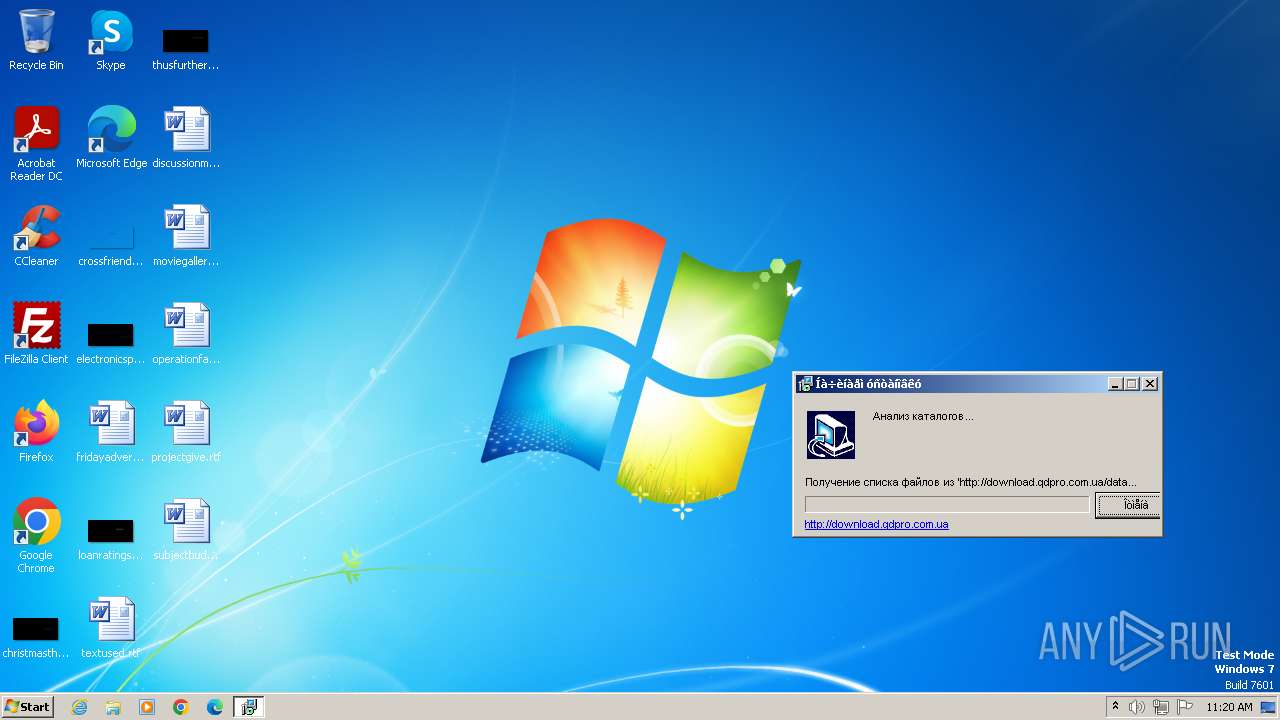Viewport: 1280px width, 720px height.
Task: Click the Show Desktop button
Action: (1269, 707)
